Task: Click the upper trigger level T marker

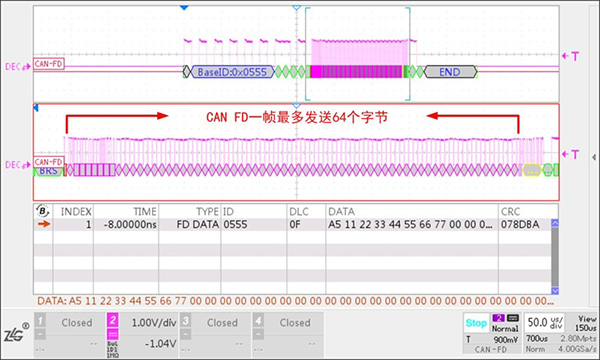Action: [570, 56]
